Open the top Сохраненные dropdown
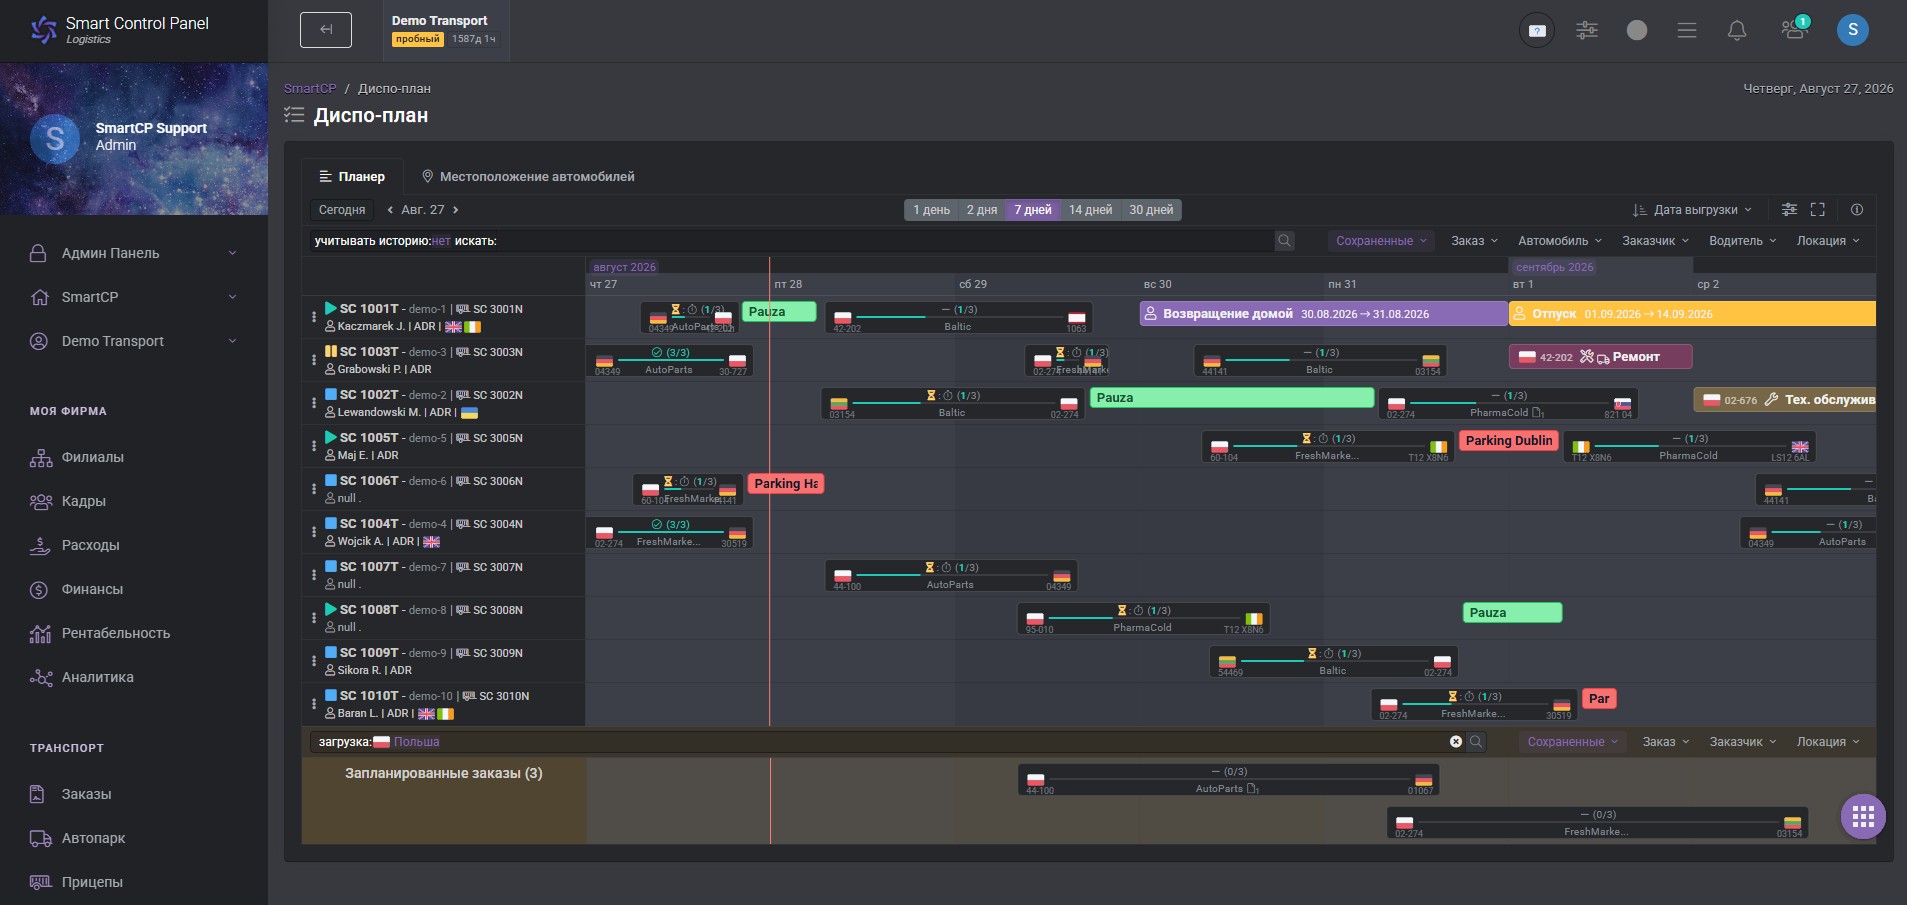This screenshot has width=1907, height=905. point(1381,241)
